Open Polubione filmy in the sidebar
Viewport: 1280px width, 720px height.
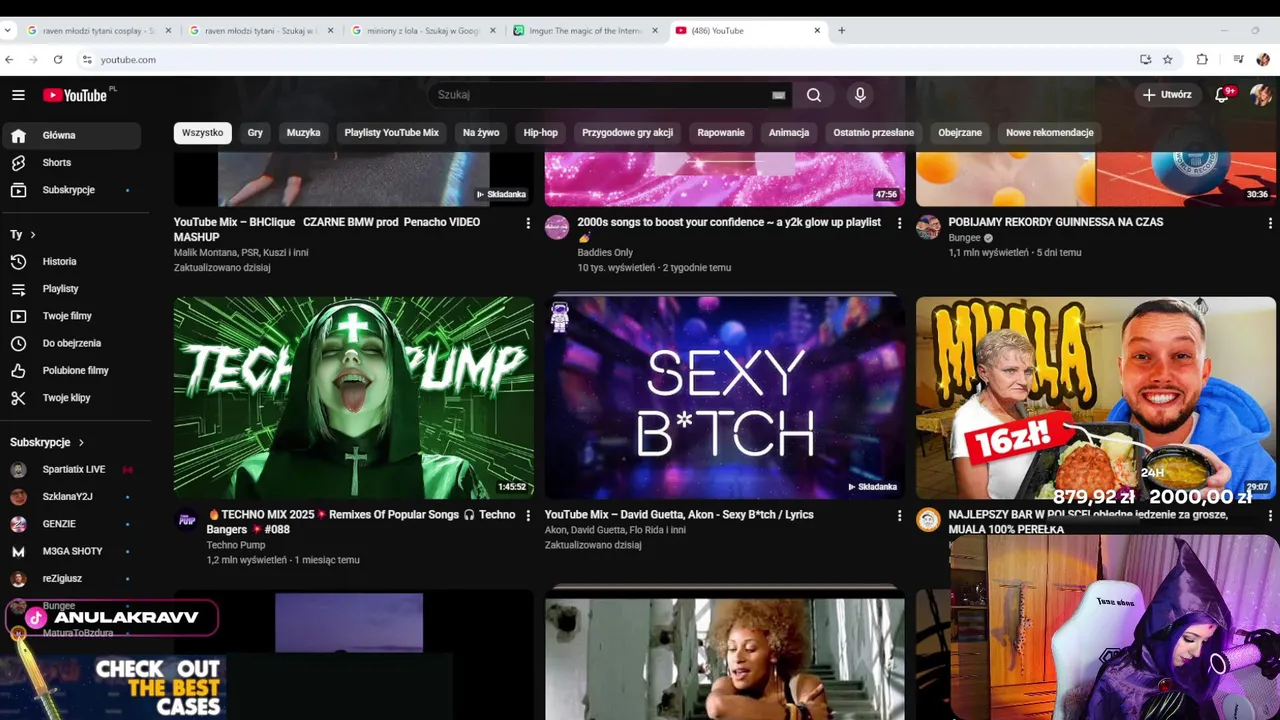click(70, 370)
